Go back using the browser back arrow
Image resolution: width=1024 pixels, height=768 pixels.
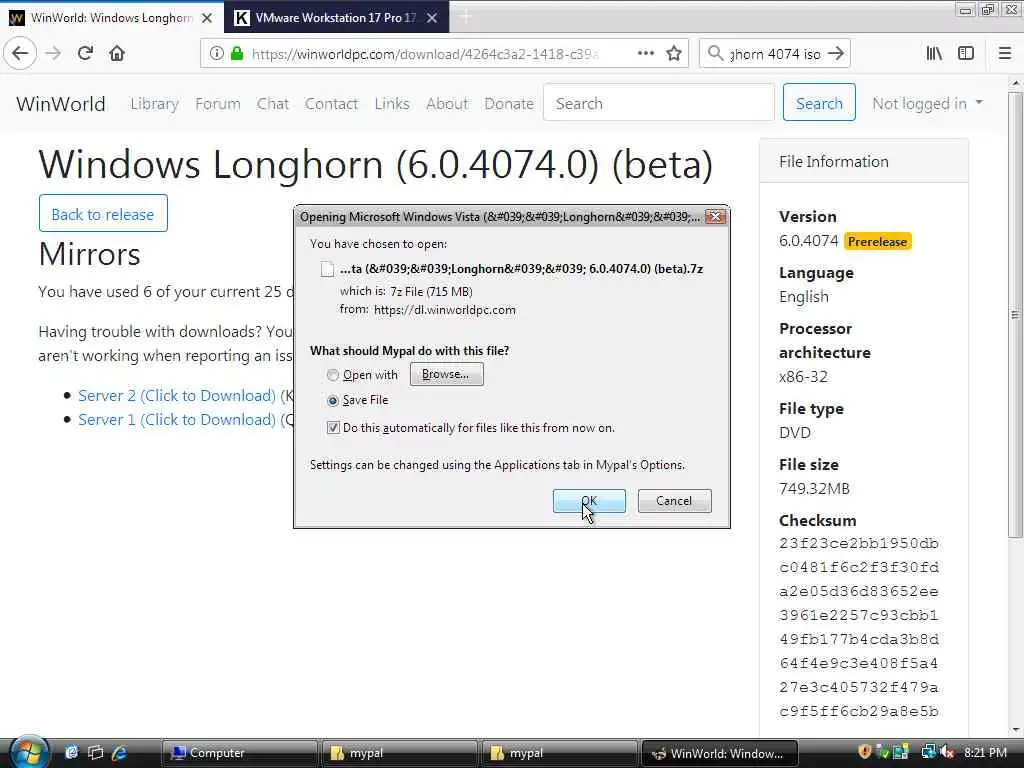20,54
